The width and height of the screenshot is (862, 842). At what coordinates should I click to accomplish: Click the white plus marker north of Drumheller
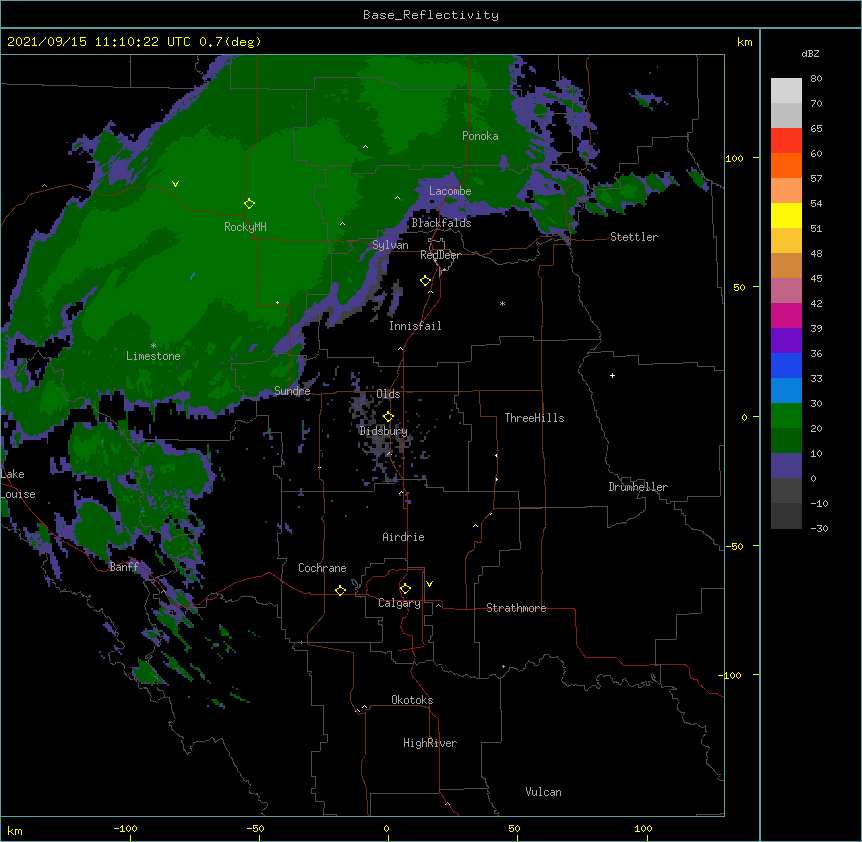click(x=612, y=375)
